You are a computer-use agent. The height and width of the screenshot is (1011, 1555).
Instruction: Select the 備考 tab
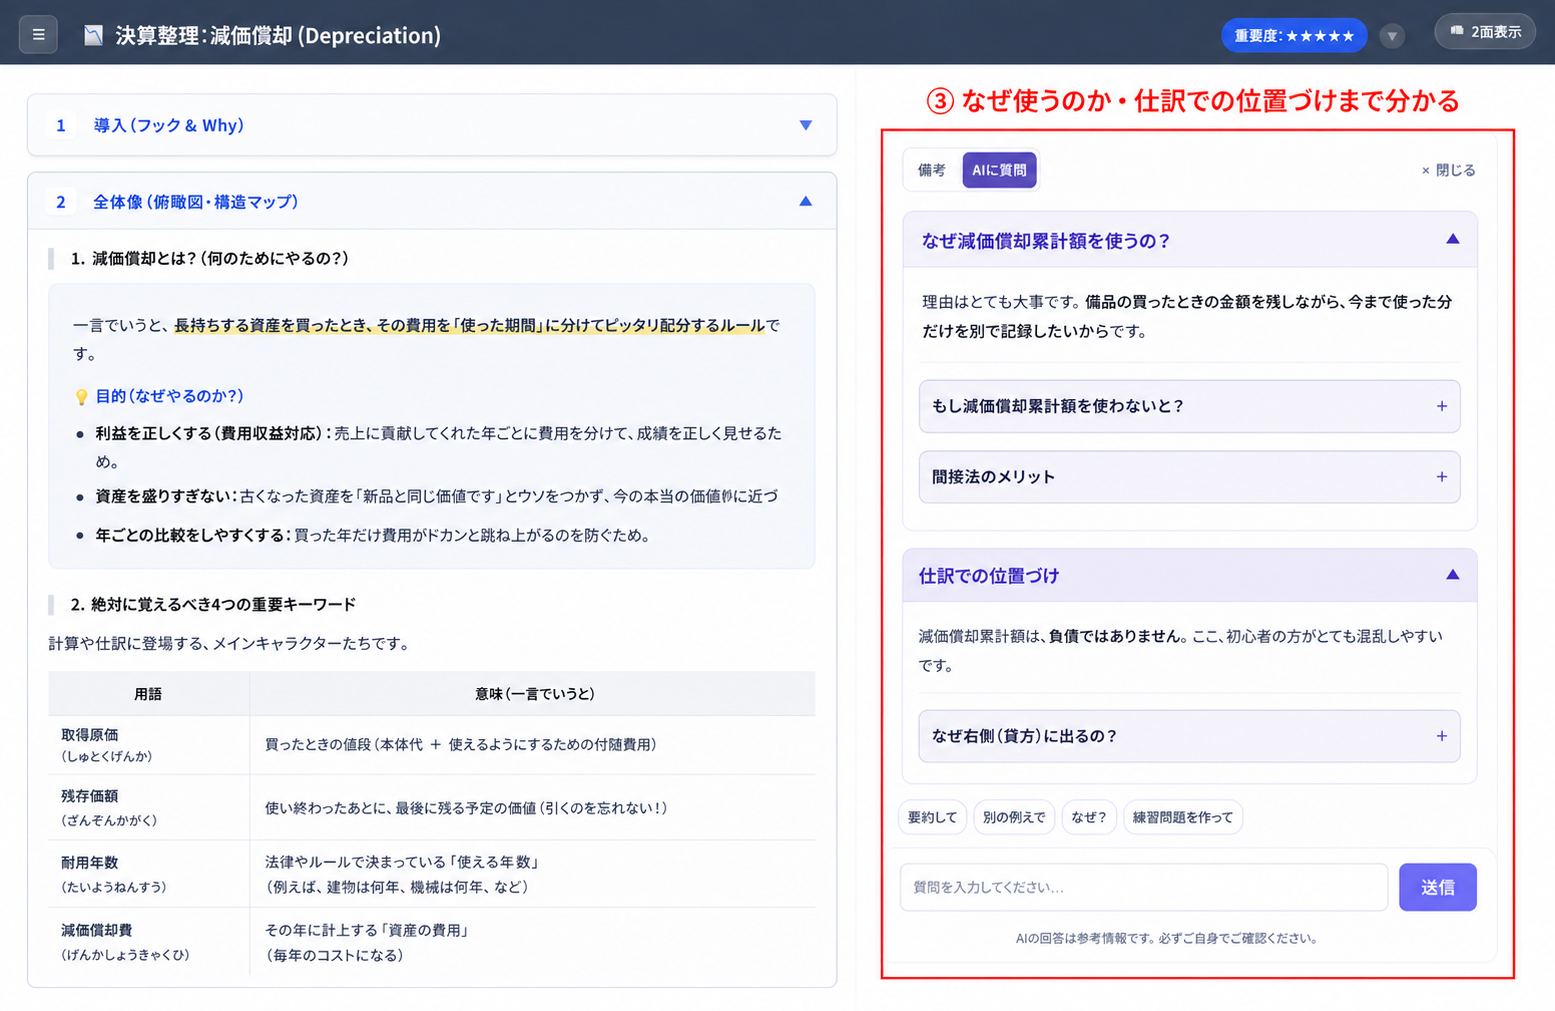tap(932, 170)
